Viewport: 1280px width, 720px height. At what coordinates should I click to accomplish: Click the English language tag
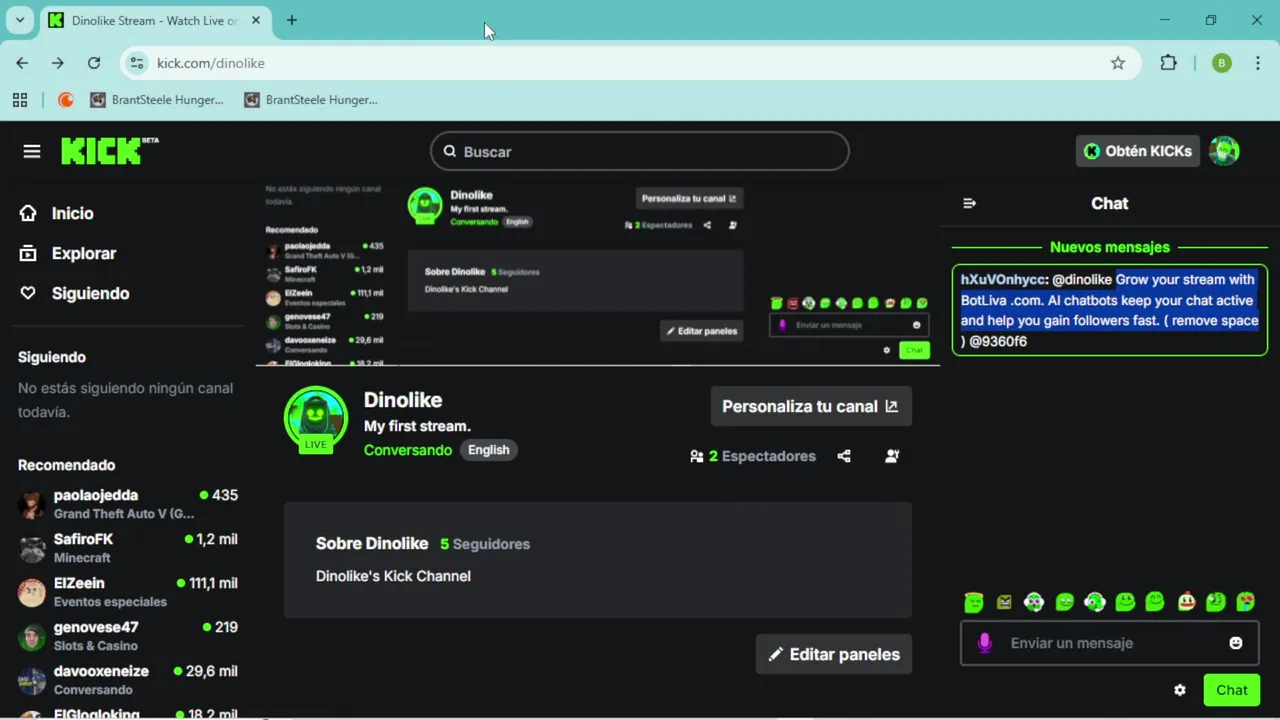(489, 450)
